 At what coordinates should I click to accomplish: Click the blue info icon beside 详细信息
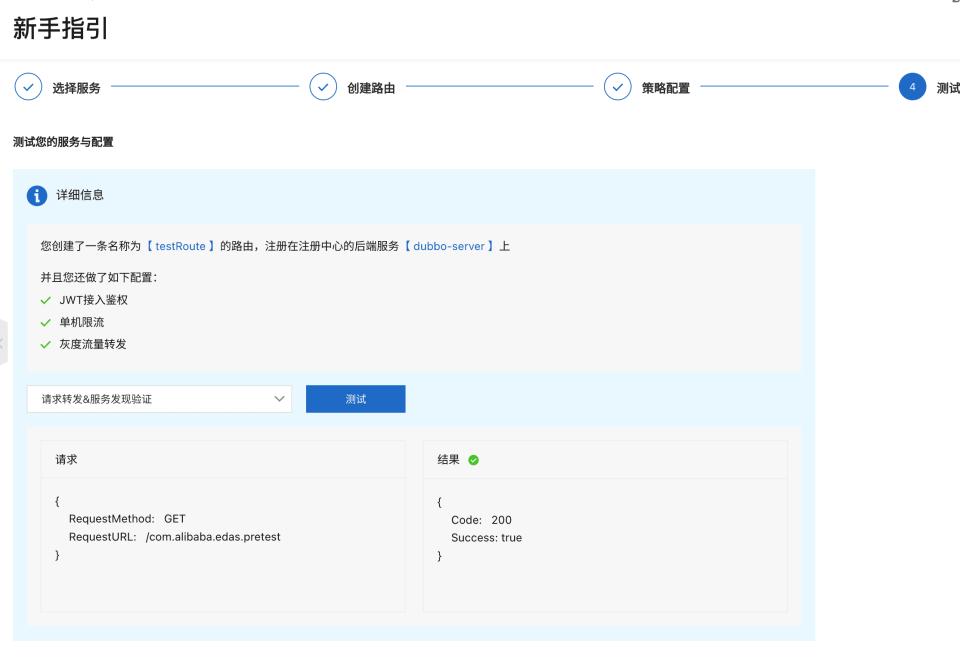(x=37, y=195)
